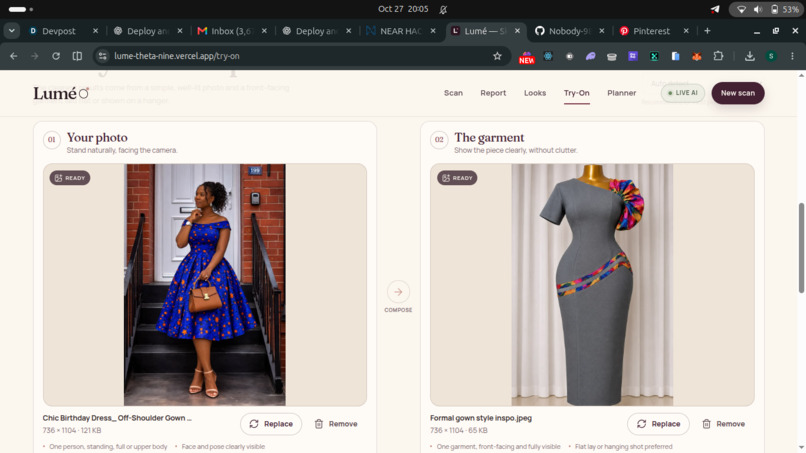
Task: Open the Scan nav item
Action: pyautogui.click(x=453, y=93)
